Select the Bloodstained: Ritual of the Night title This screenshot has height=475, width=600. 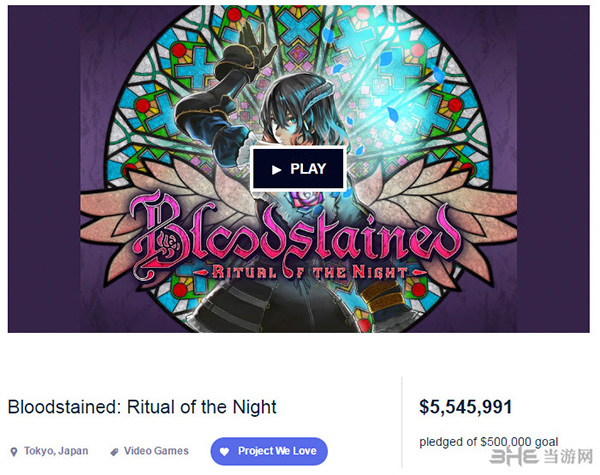[142, 407]
